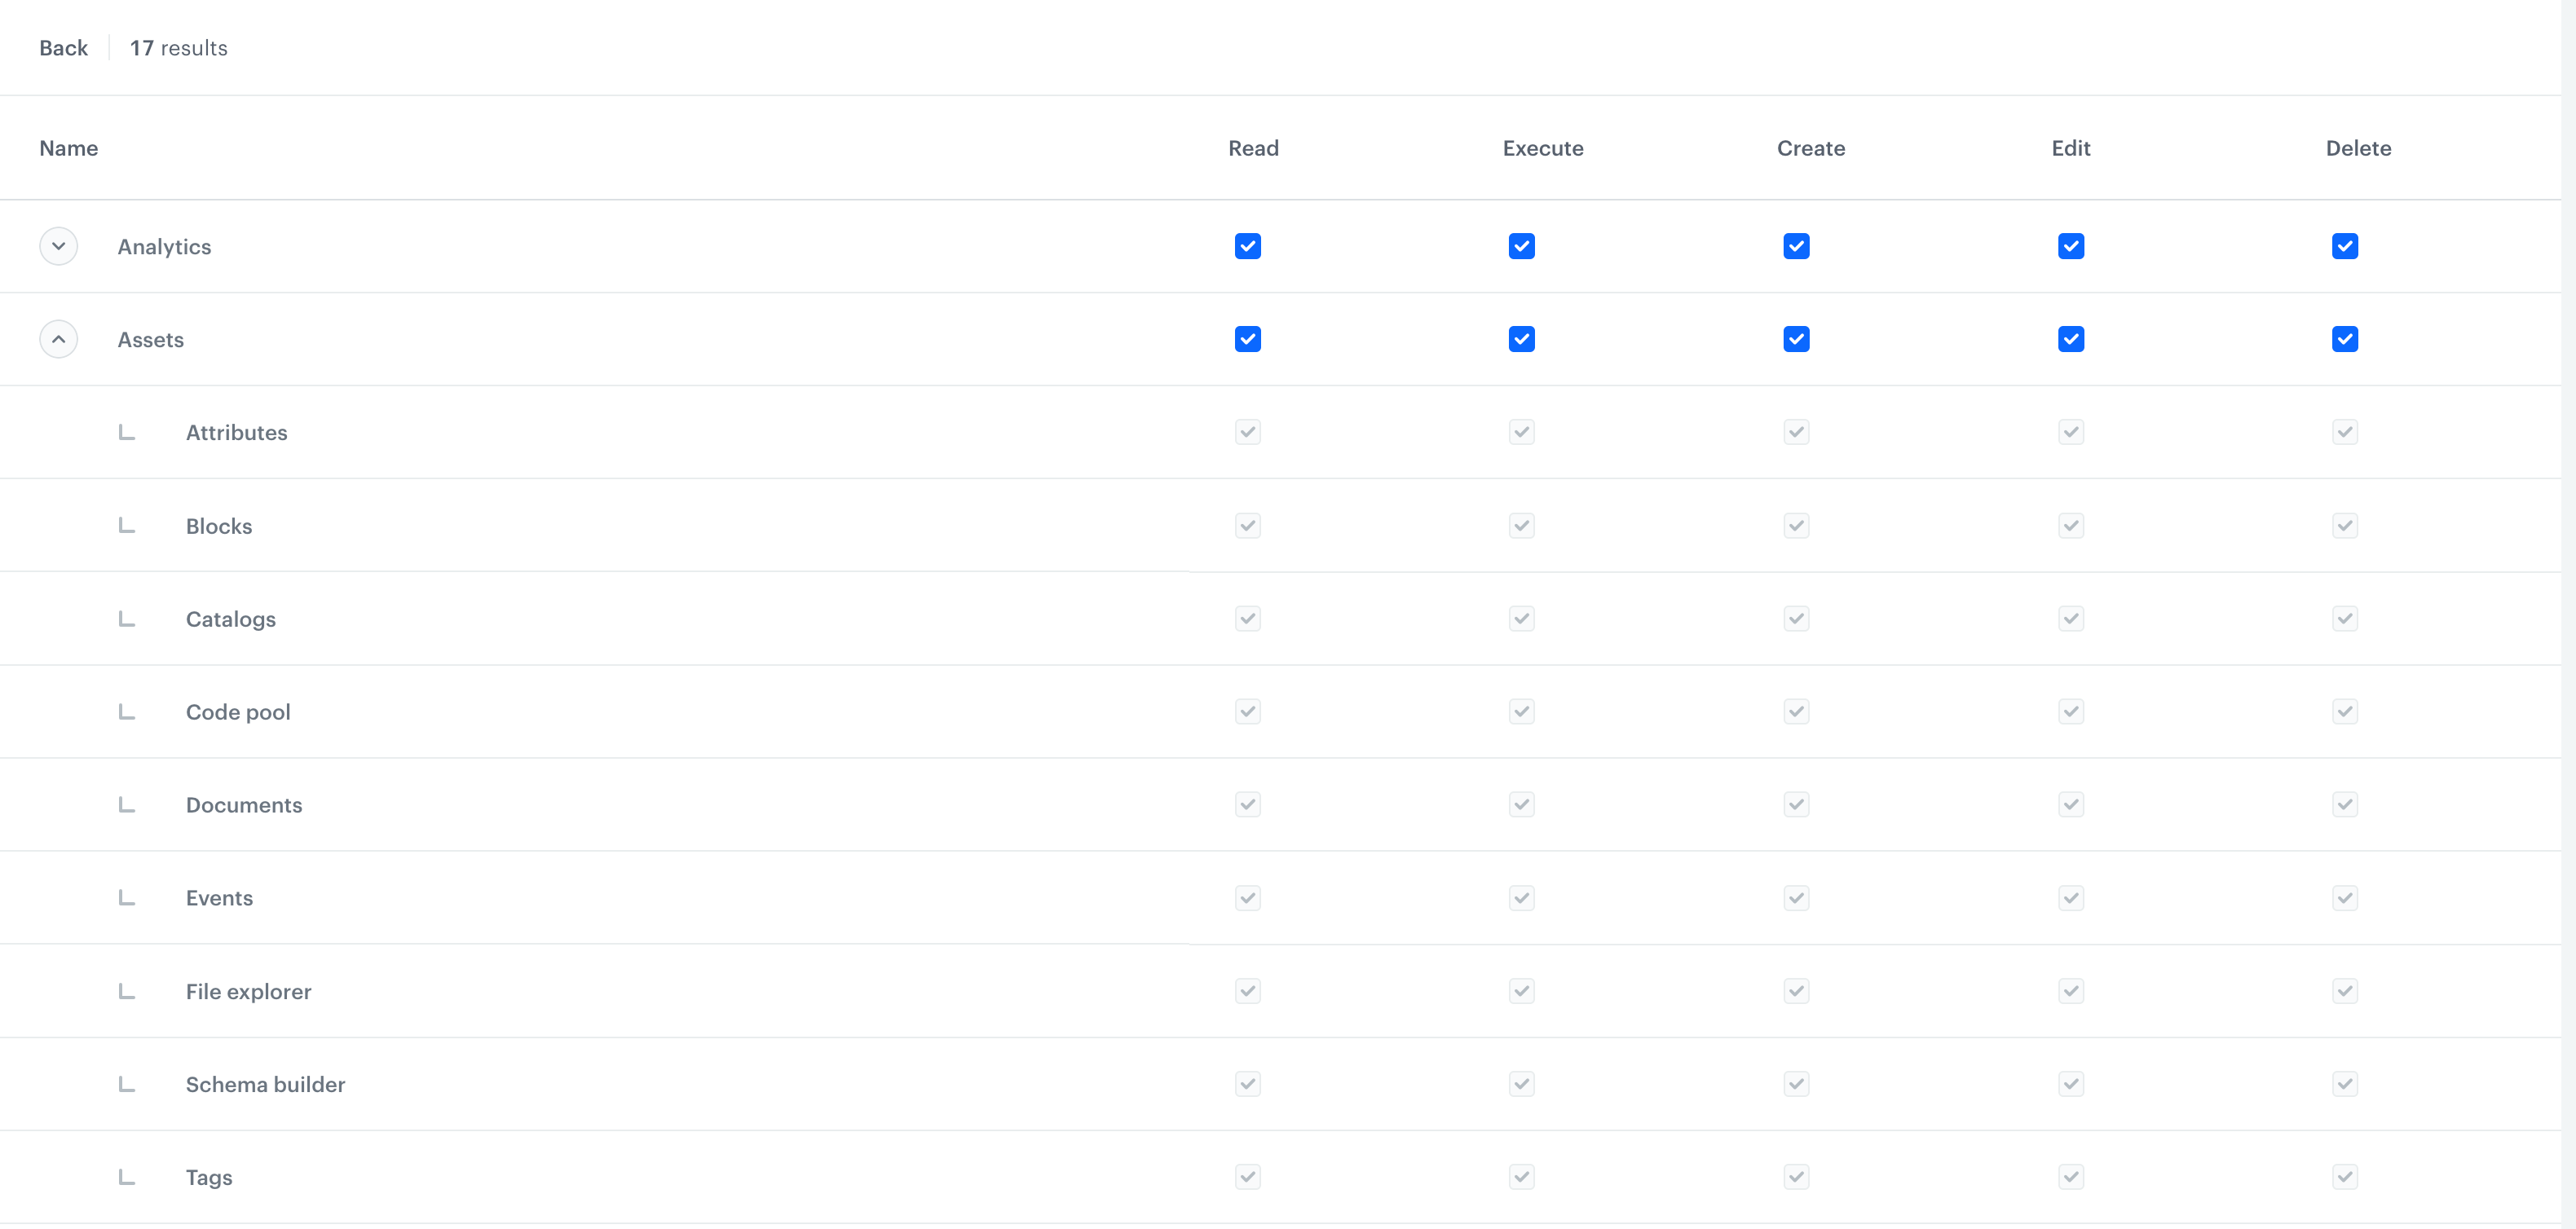
Task: Uncheck Read permission for Analytics
Action: pyautogui.click(x=1247, y=245)
